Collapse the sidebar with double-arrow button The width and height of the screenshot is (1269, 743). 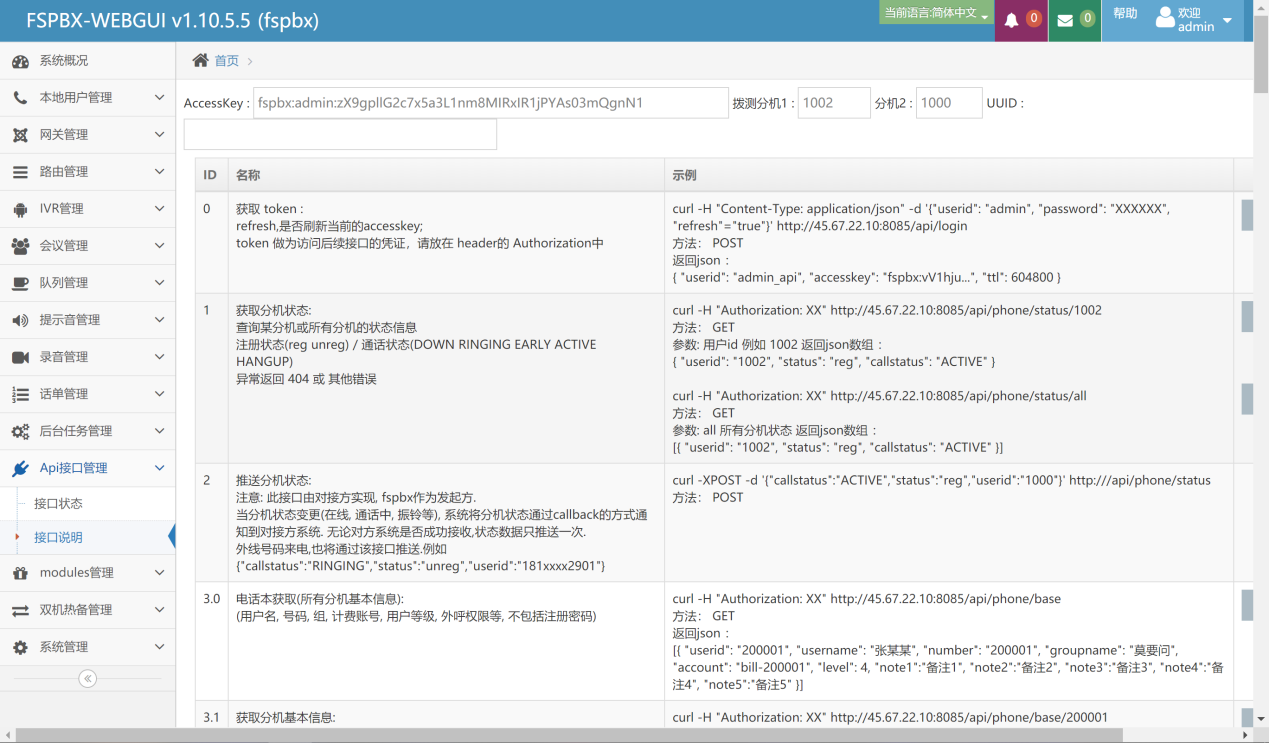pyautogui.click(x=87, y=679)
